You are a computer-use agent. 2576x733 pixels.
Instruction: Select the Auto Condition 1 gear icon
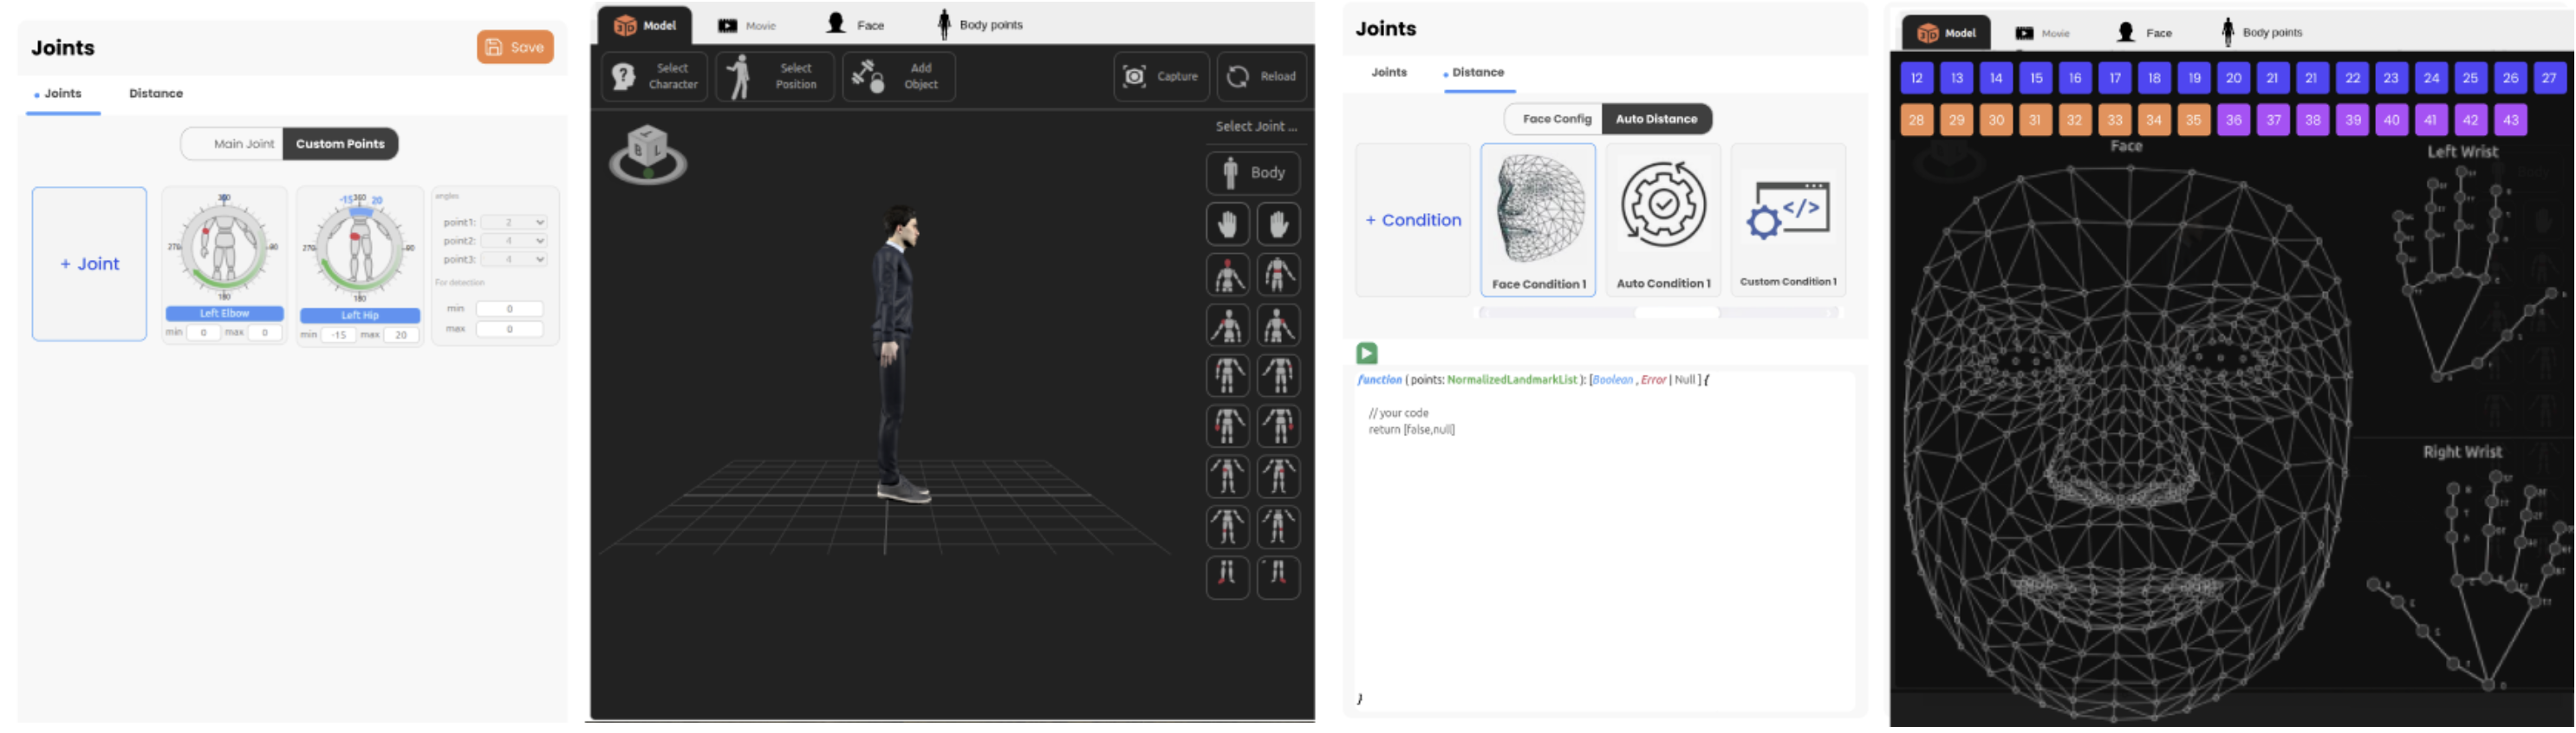[x=1662, y=205]
